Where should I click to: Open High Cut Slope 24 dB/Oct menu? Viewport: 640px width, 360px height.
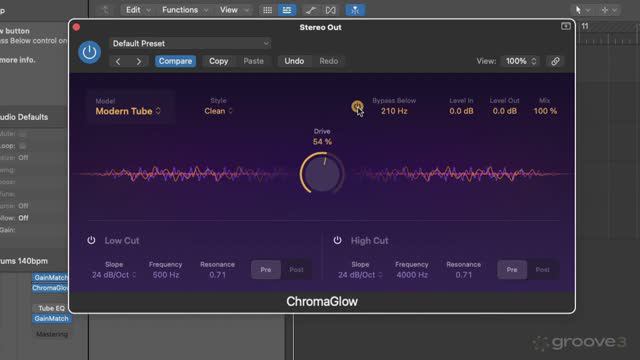tap(360, 275)
